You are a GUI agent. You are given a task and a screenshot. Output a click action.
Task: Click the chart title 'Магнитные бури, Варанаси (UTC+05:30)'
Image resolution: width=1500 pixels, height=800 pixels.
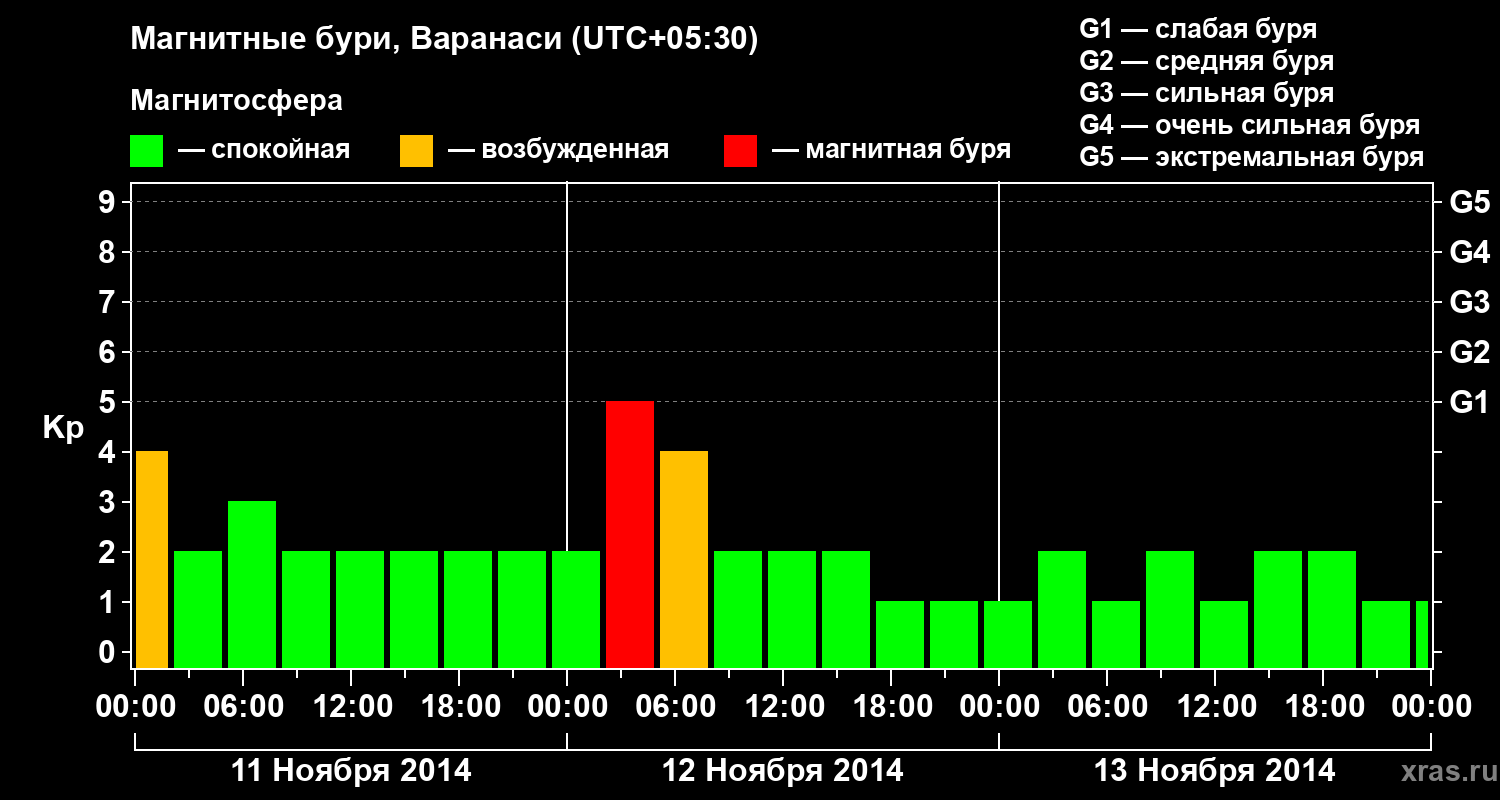[444, 40]
